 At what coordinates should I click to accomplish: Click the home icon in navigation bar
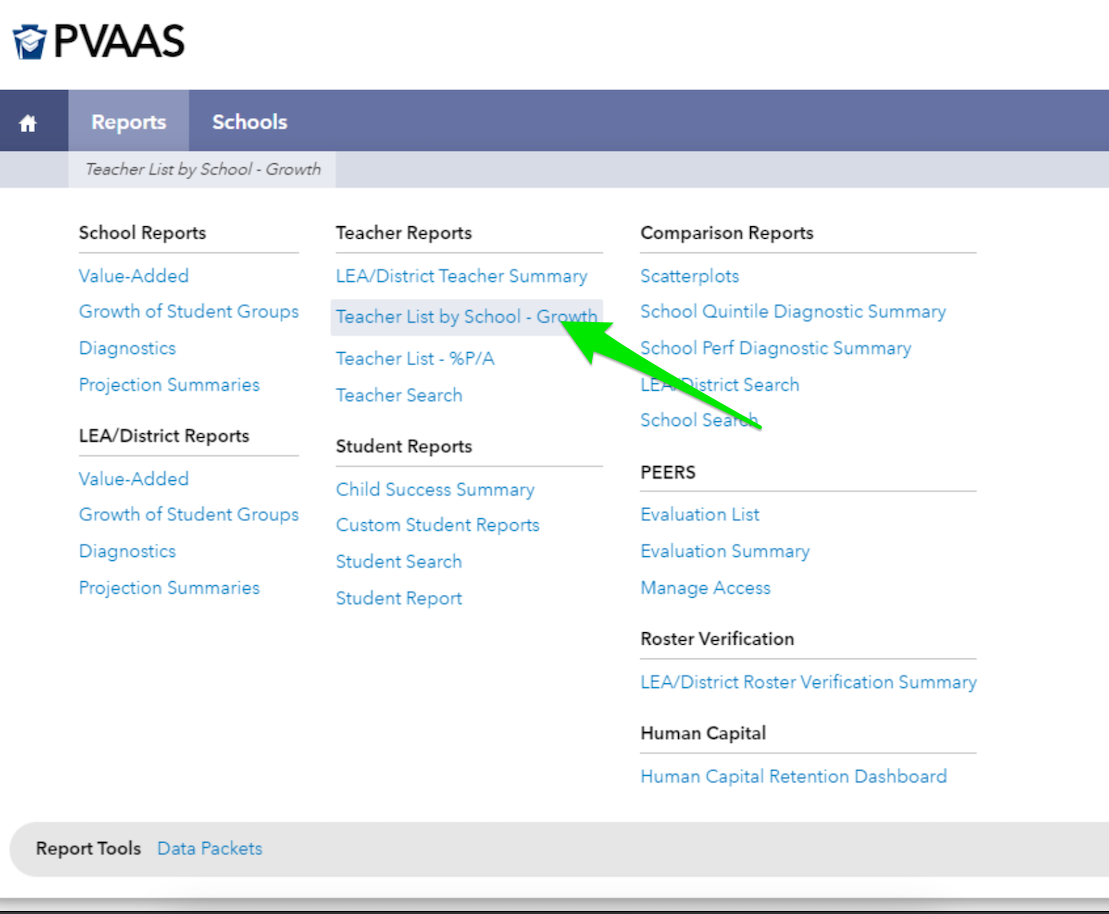(28, 123)
